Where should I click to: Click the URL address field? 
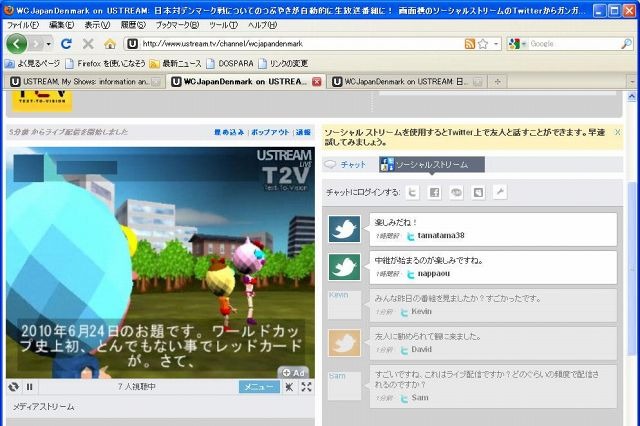tap(302, 44)
